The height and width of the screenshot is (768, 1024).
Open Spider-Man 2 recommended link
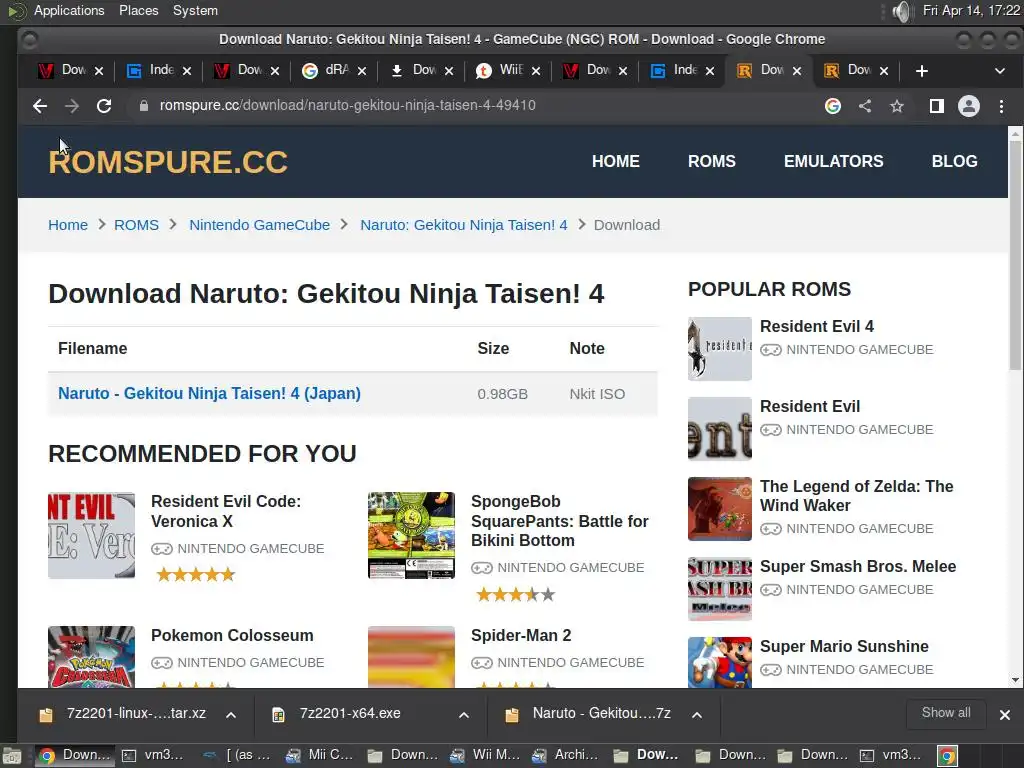coord(520,635)
